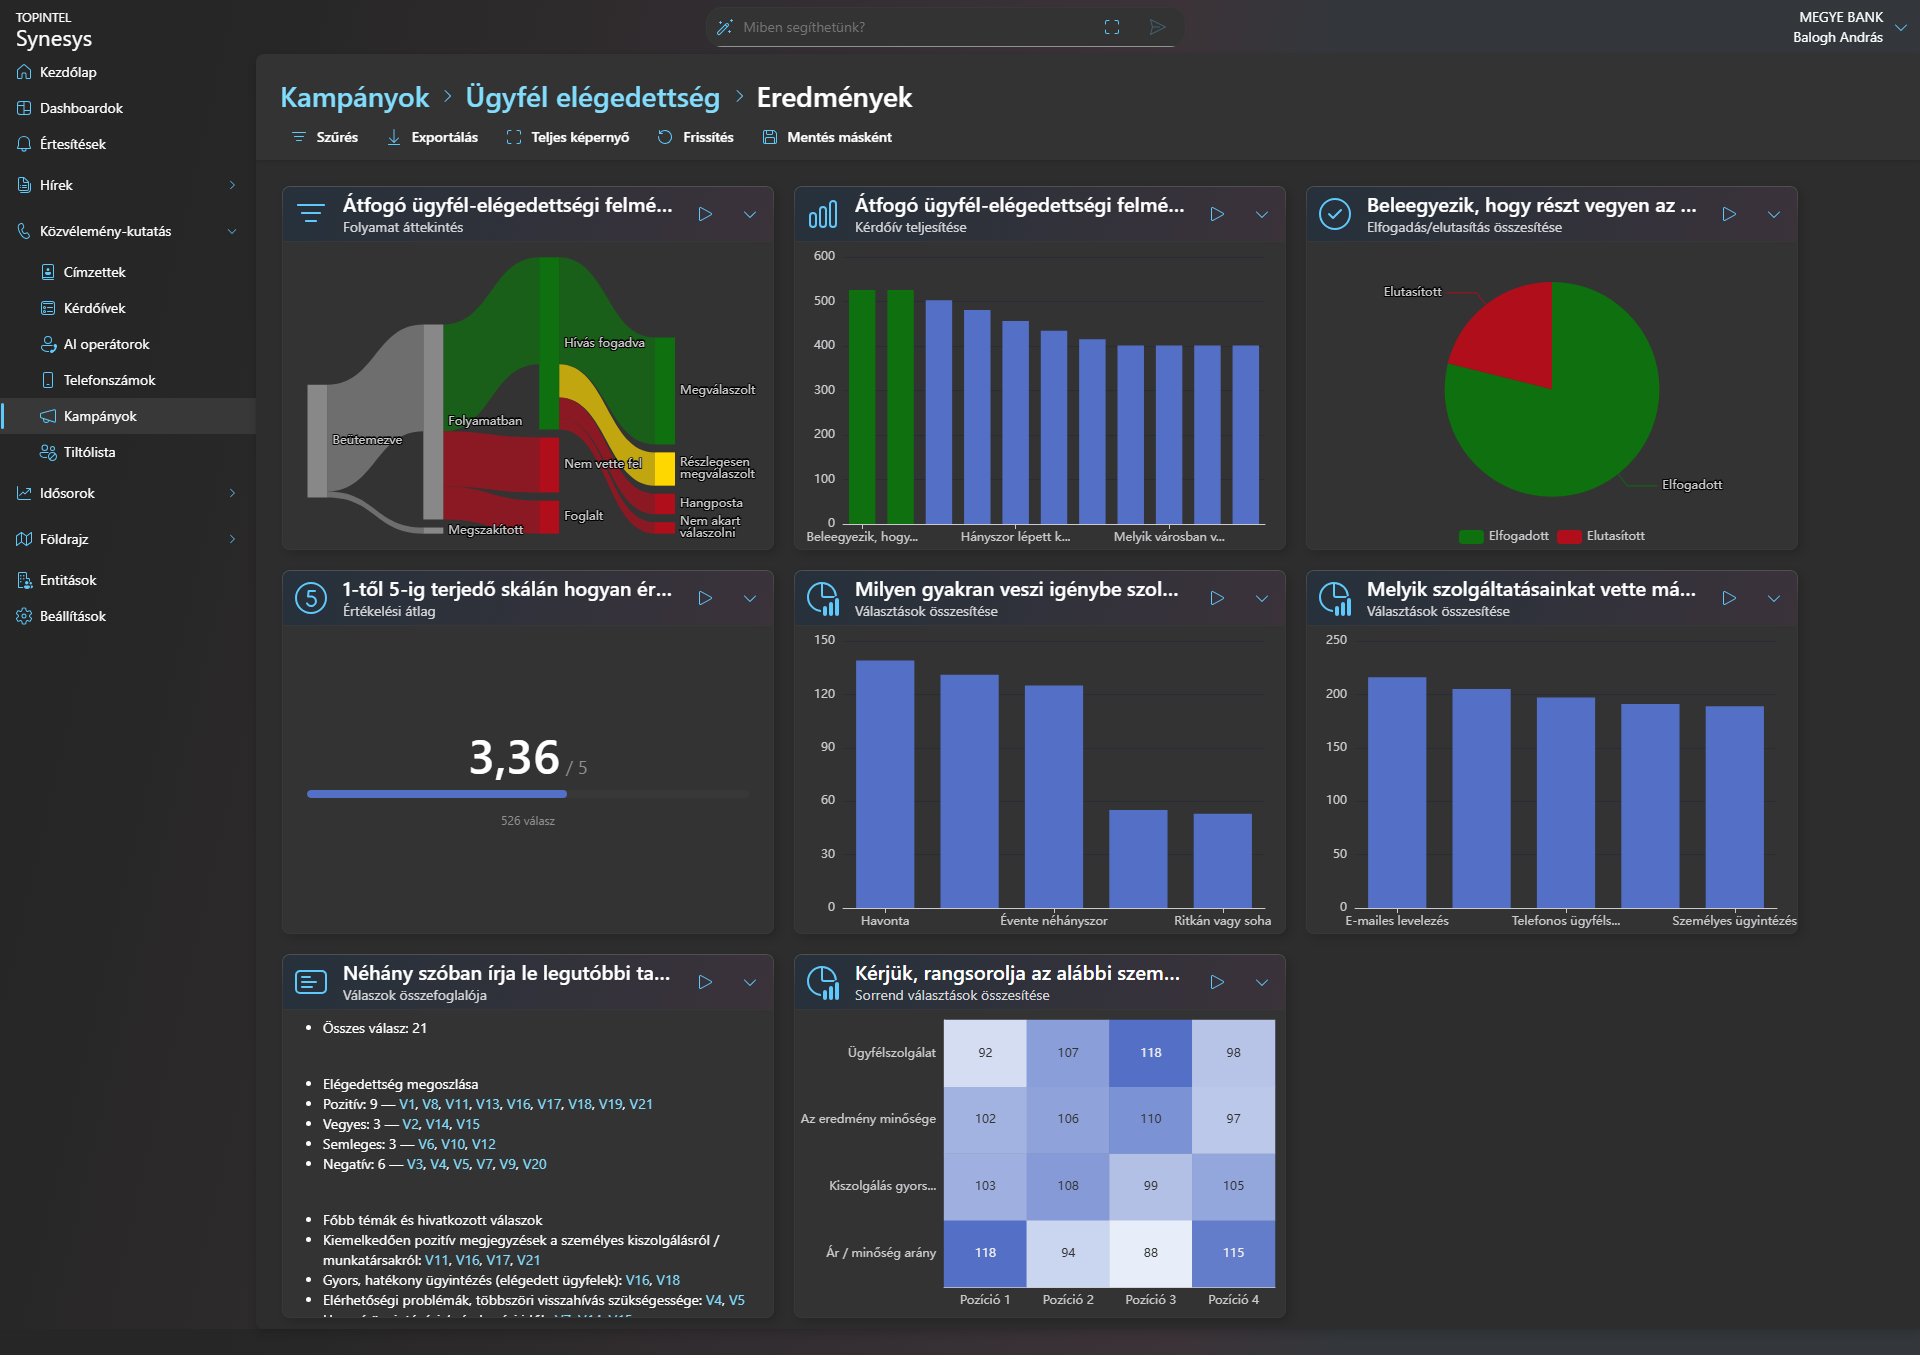Click the AI sparkle icon in search bar
The width and height of the screenshot is (1920, 1355).
point(725,27)
